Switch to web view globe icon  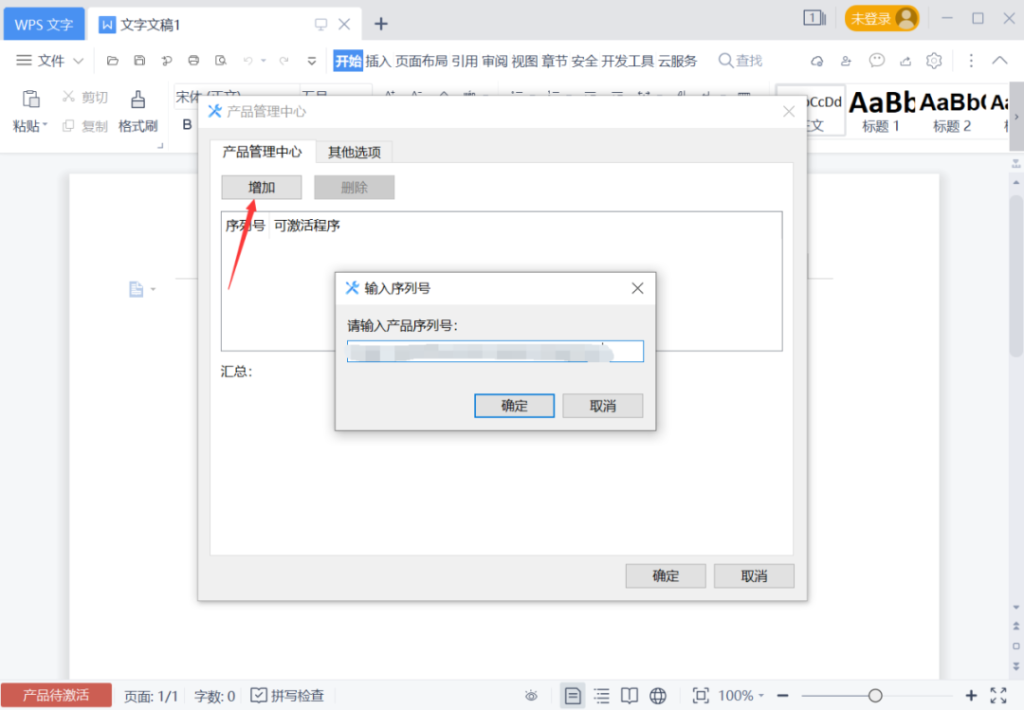click(x=658, y=696)
